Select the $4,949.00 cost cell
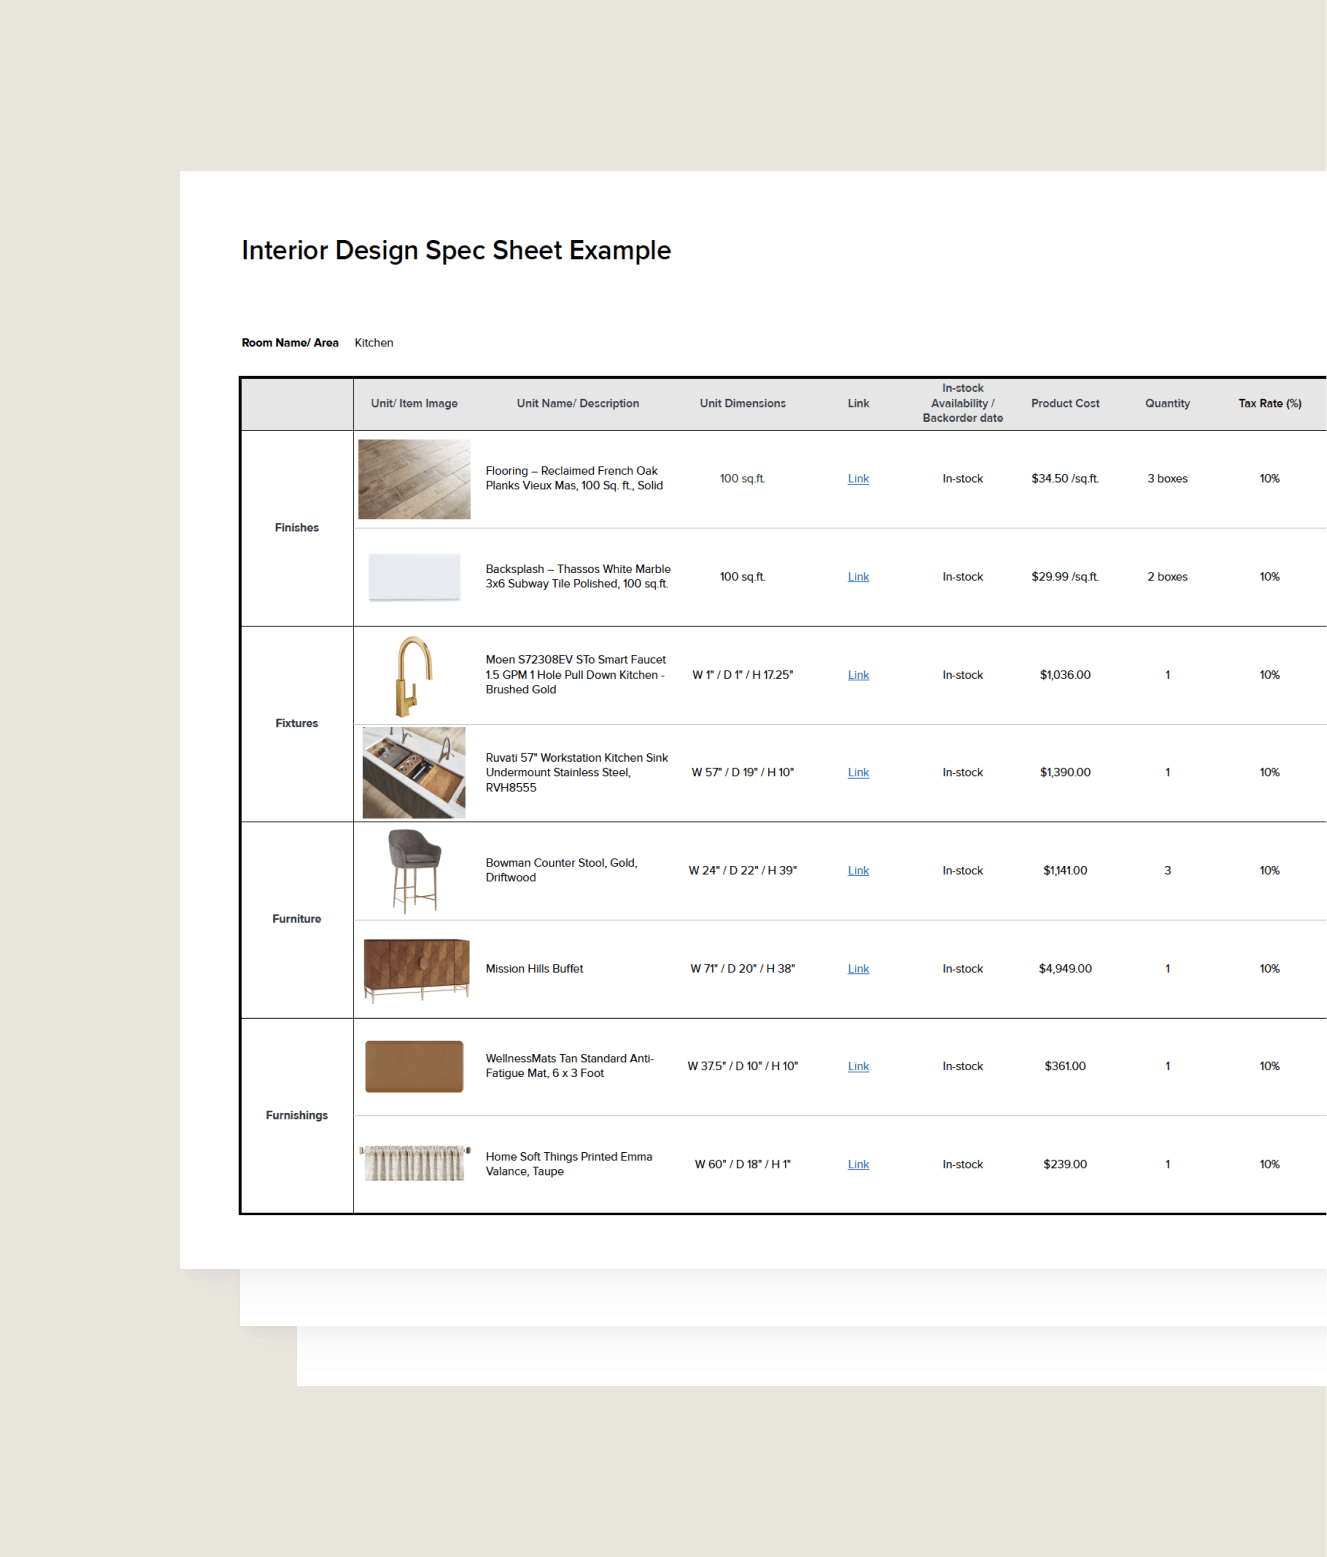Image resolution: width=1327 pixels, height=1557 pixels. tap(1065, 969)
